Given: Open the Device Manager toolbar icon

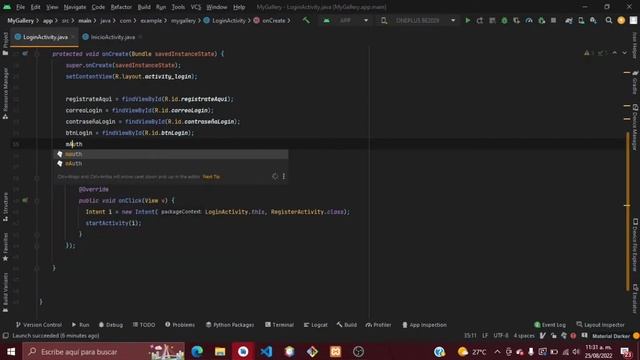Looking at the screenshot, I should [581, 20].
